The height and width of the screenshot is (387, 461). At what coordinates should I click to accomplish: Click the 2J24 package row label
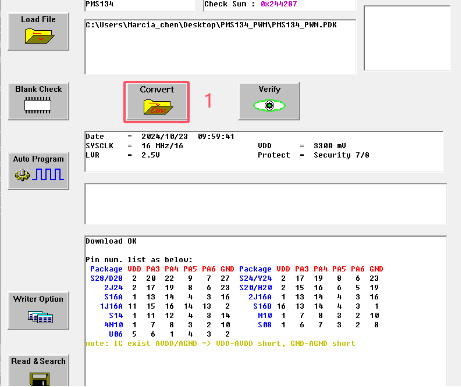113,288
